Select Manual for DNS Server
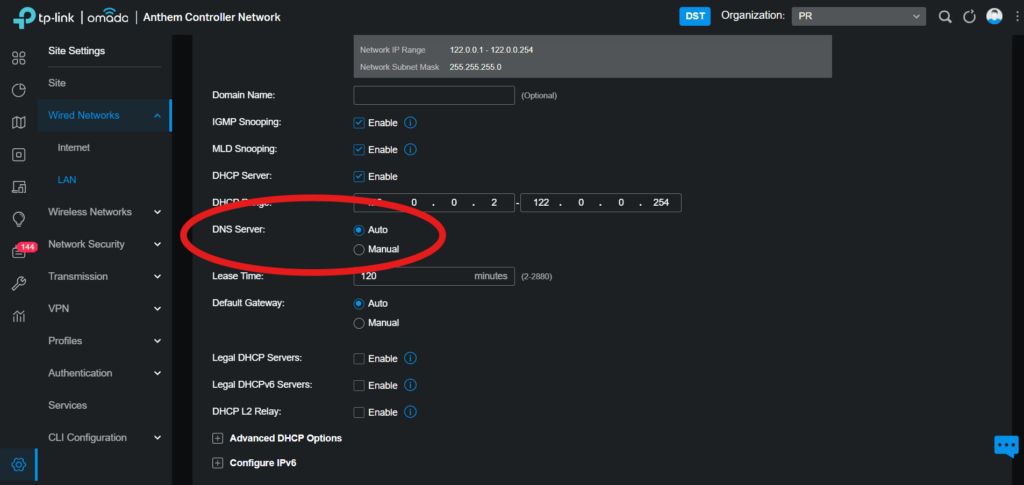The height and width of the screenshot is (485, 1024). [x=359, y=249]
